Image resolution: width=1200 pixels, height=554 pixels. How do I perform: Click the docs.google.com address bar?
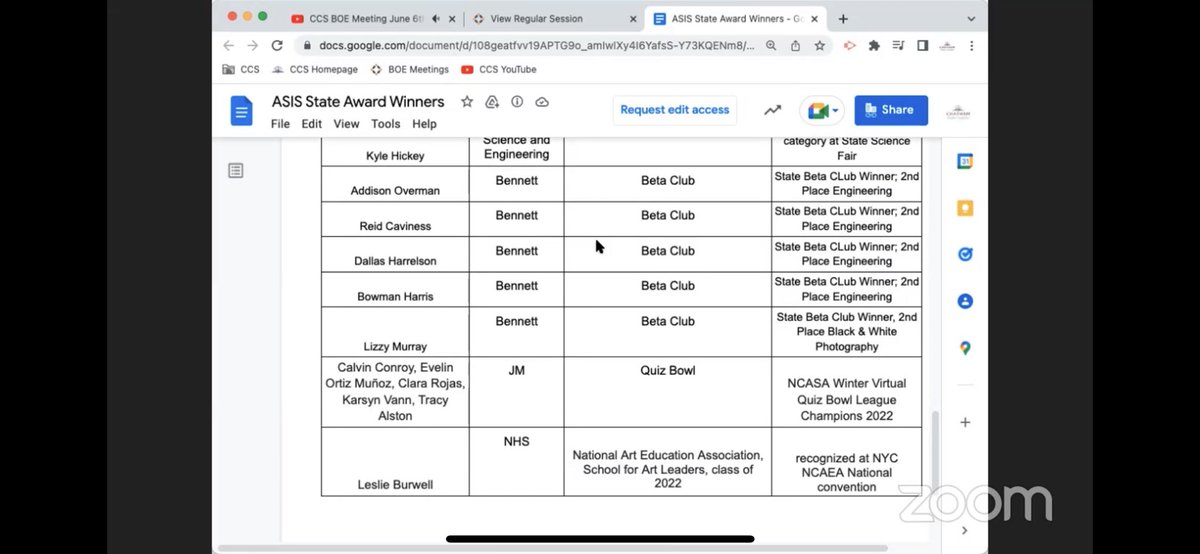pyautogui.click(x=537, y=45)
